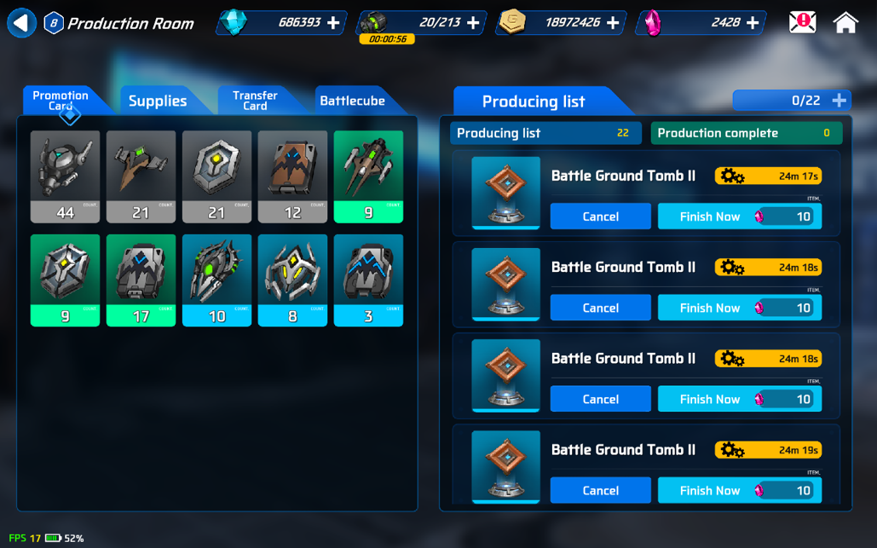
Task: Open the mail notification envelope icon
Action: tap(802, 22)
